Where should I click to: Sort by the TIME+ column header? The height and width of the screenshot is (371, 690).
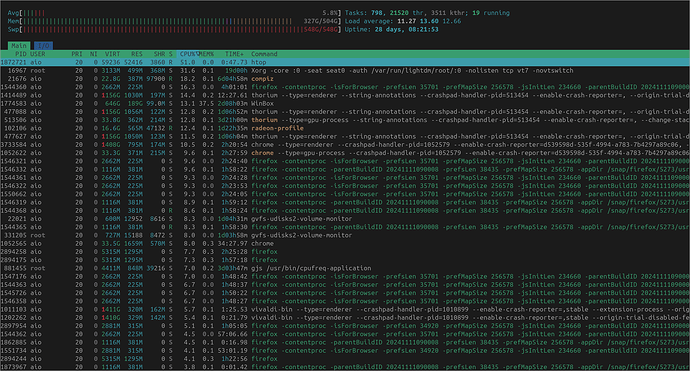coord(234,54)
